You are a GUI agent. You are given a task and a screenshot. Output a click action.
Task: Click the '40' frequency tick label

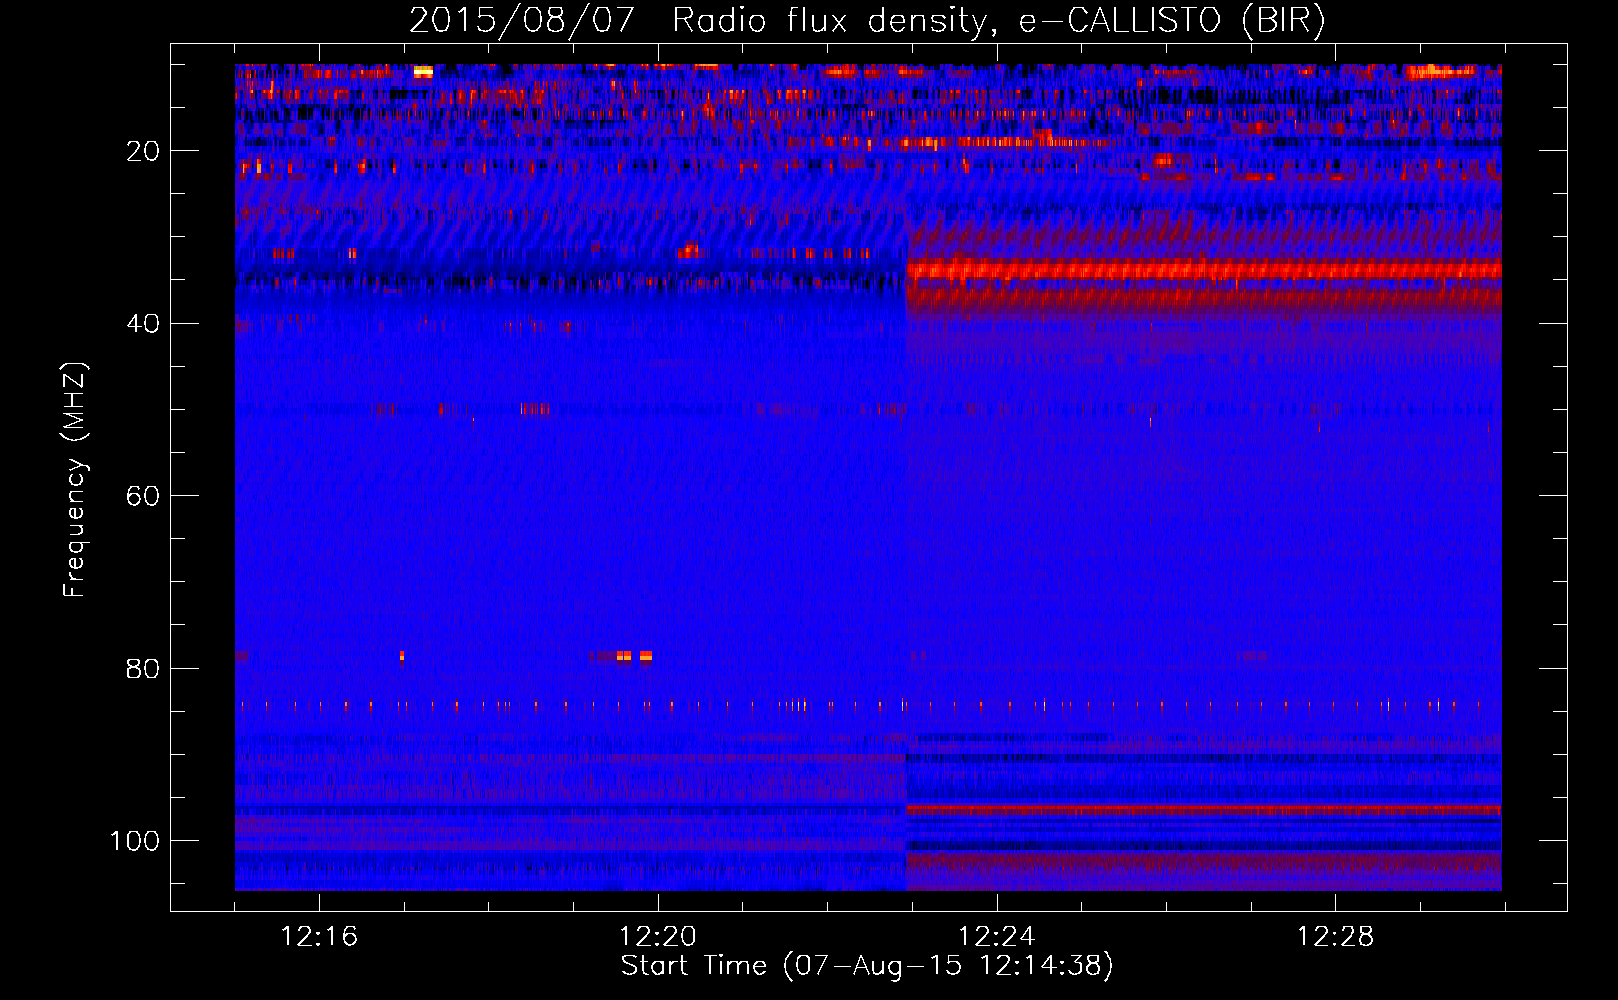143,324
